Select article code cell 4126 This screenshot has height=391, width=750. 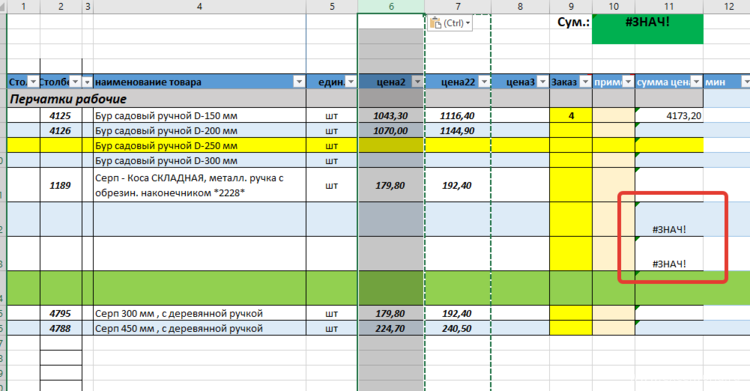(x=61, y=131)
